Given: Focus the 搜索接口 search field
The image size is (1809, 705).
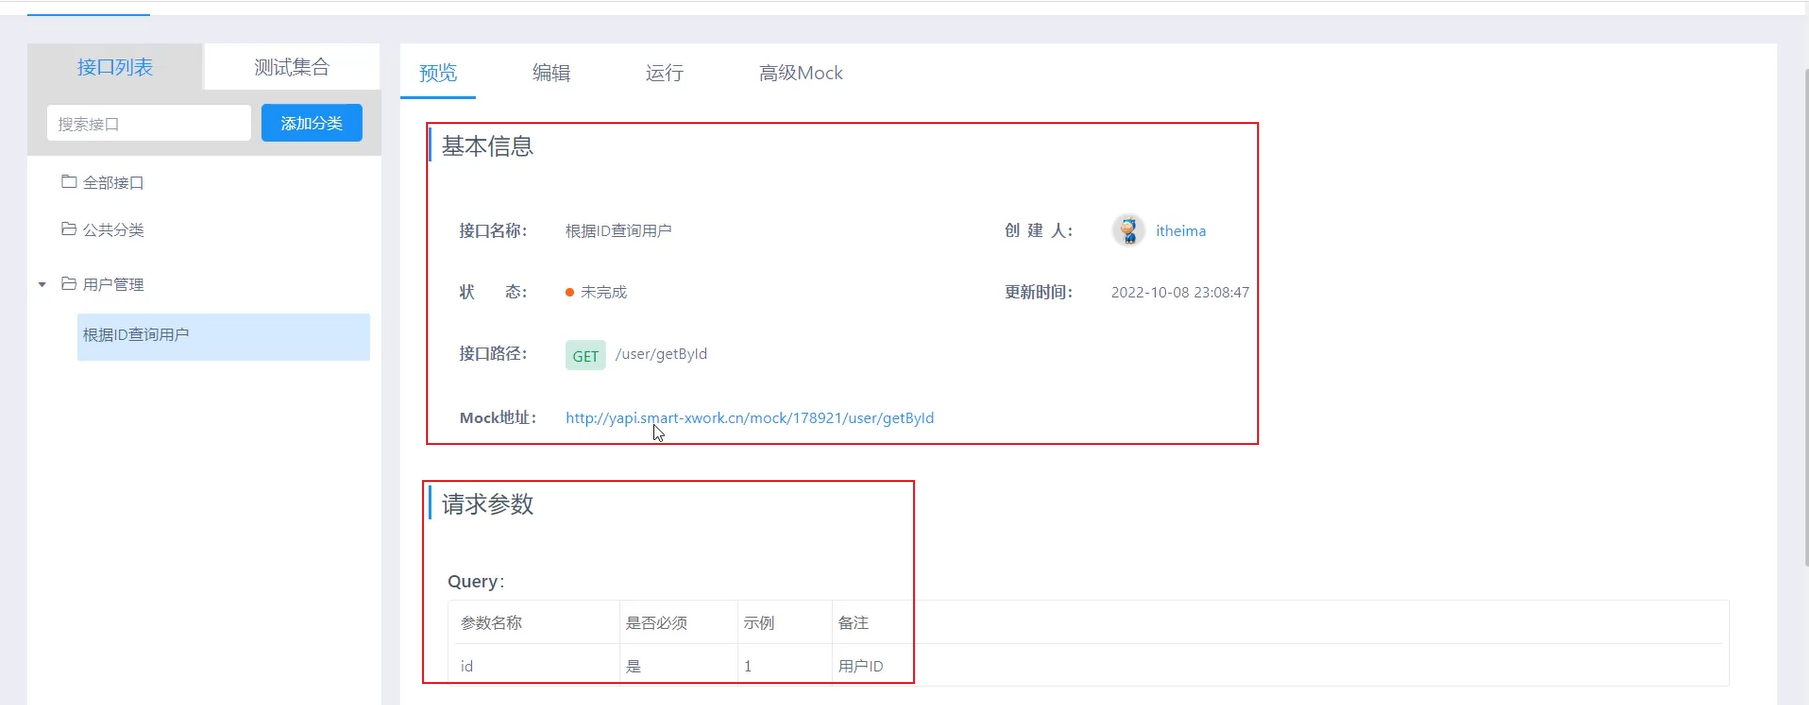Looking at the screenshot, I should coord(148,124).
